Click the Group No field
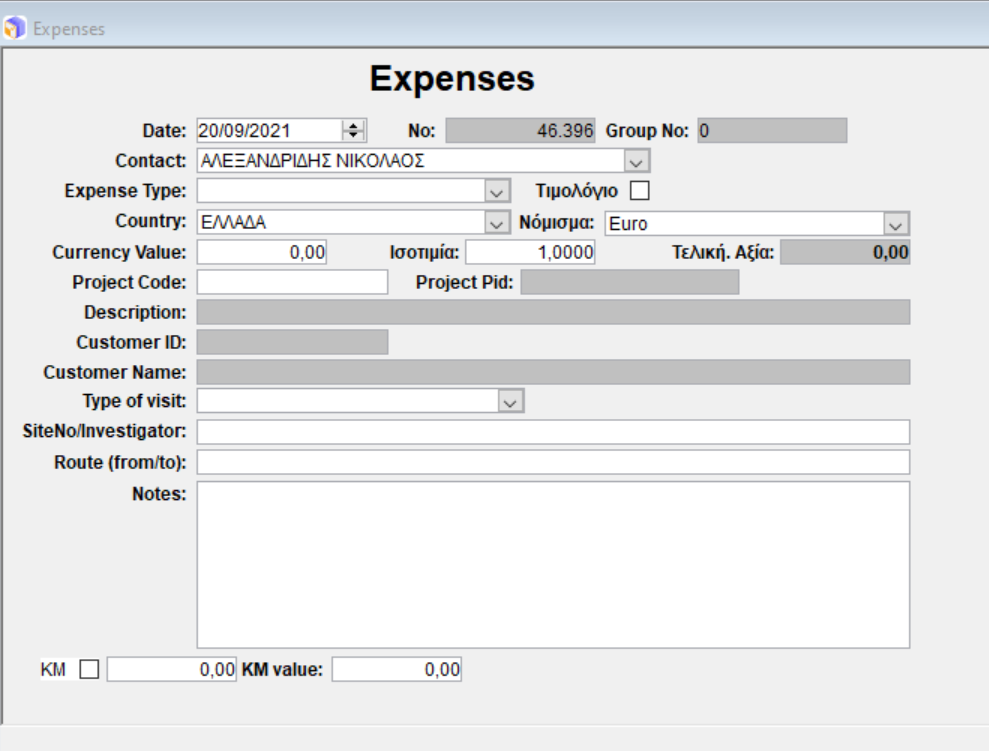 point(771,131)
